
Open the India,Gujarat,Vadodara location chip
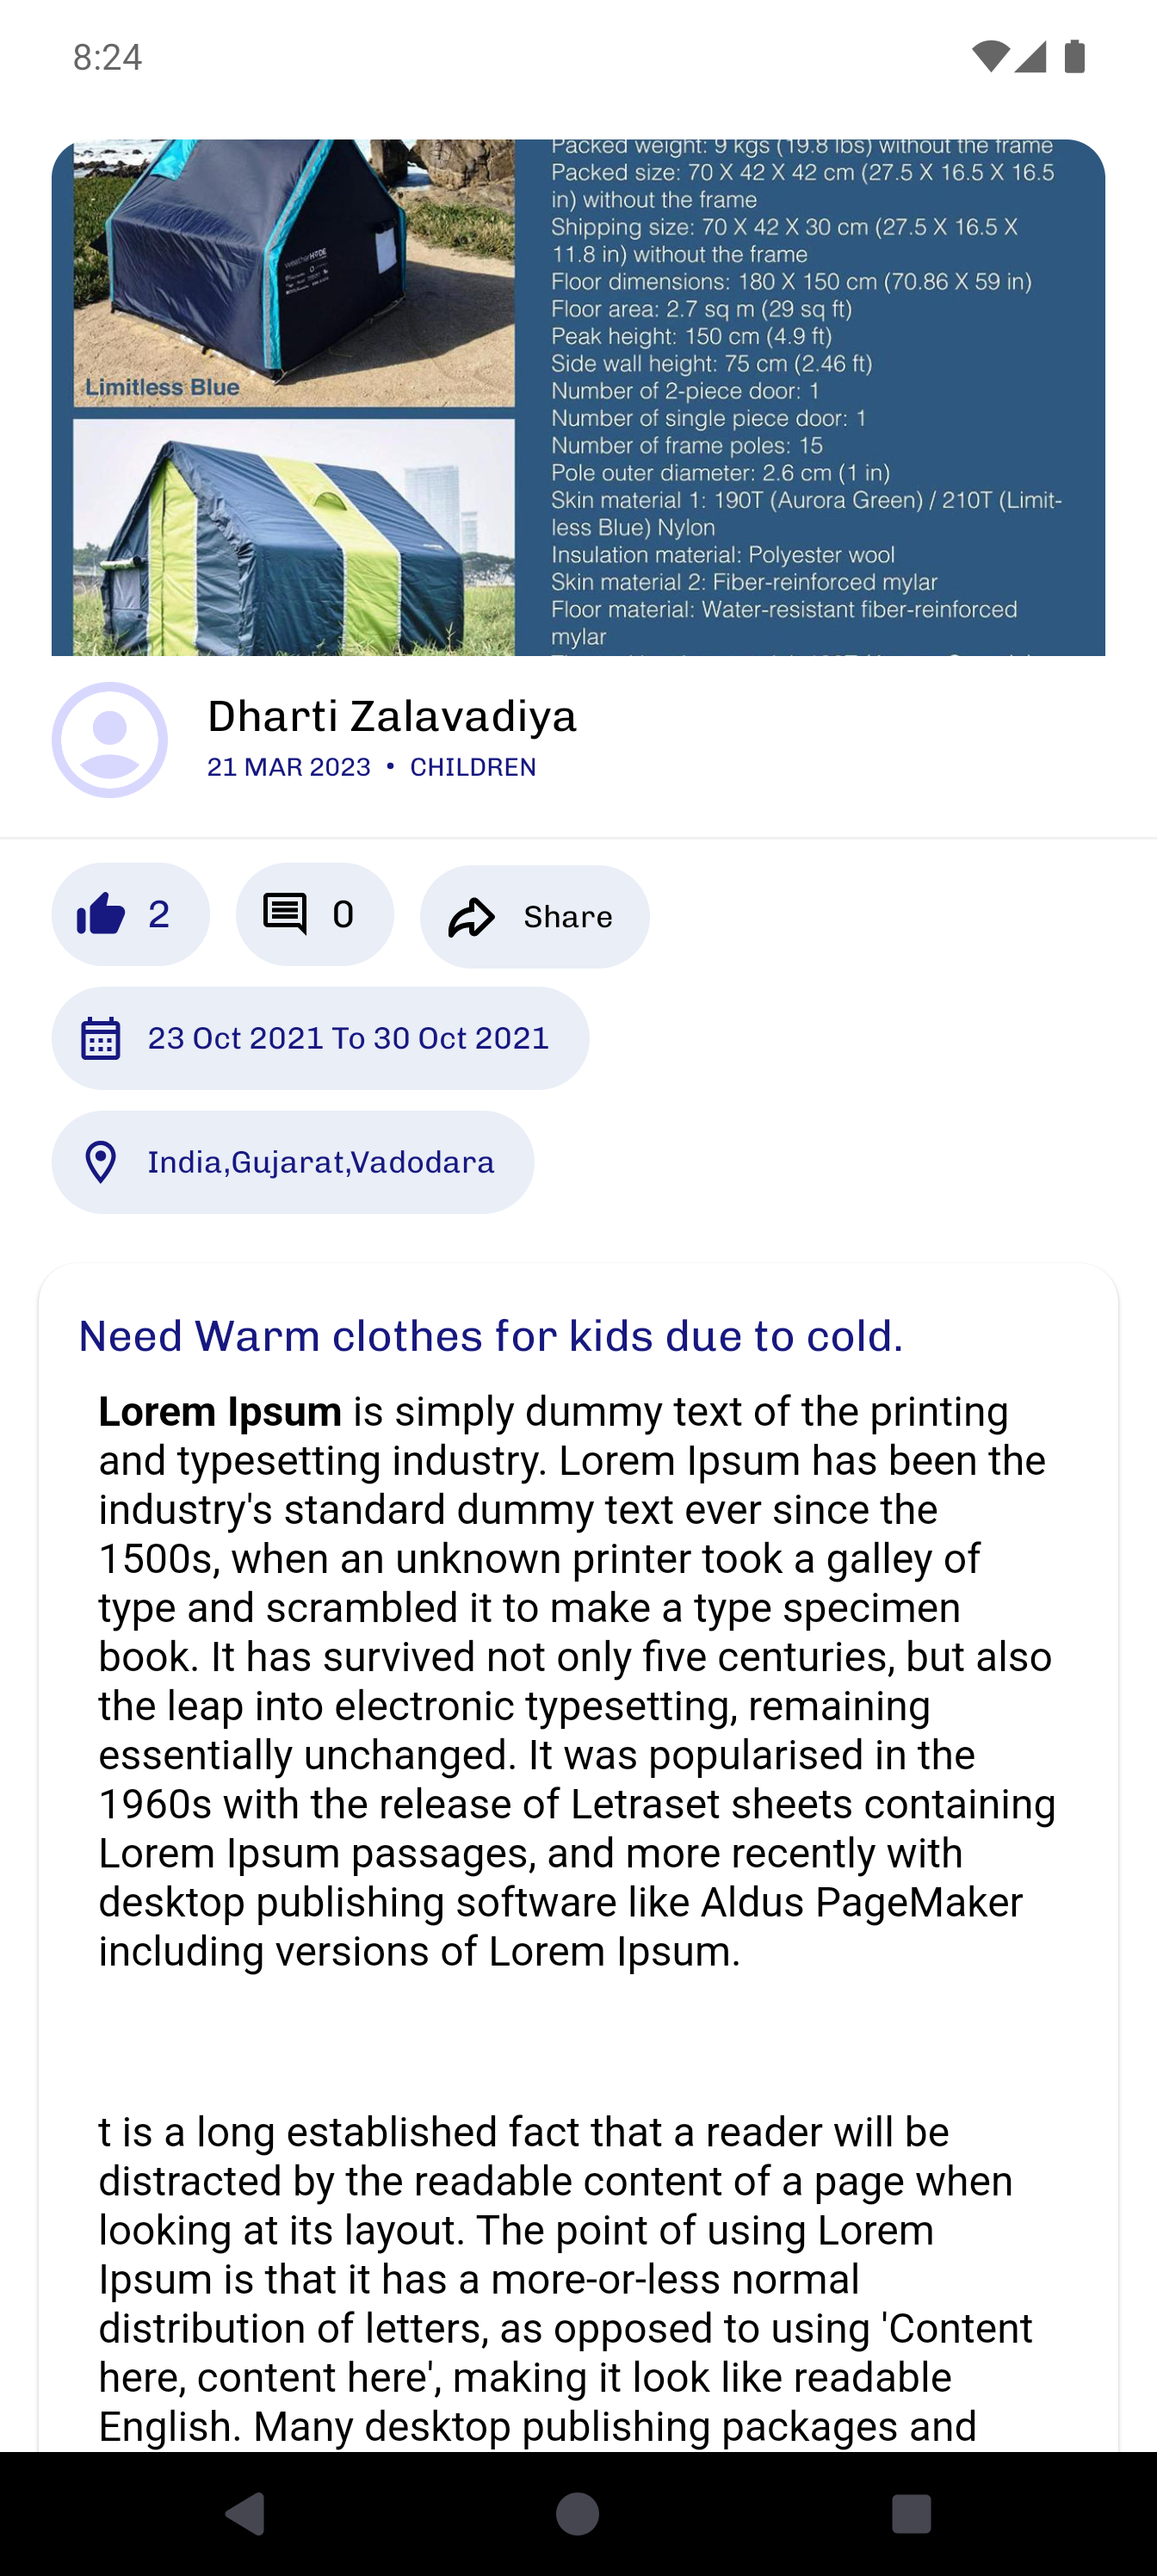(x=293, y=1162)
